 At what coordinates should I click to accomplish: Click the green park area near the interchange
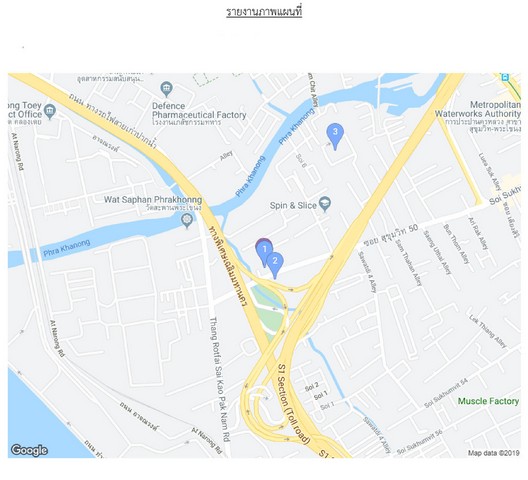pos(270,312)
